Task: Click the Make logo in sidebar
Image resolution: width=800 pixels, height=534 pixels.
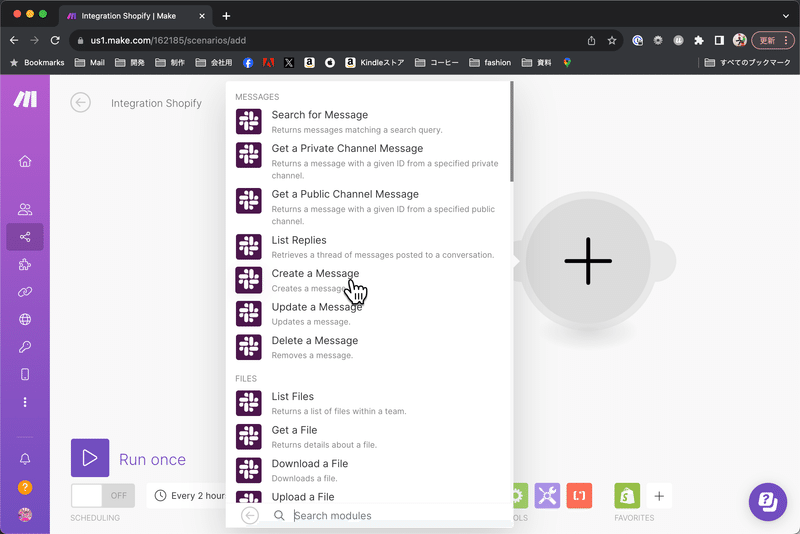Action: coord(25,99)
